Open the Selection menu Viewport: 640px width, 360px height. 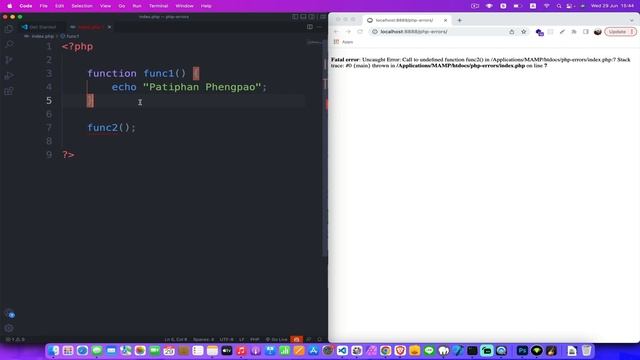coord(82,6)
